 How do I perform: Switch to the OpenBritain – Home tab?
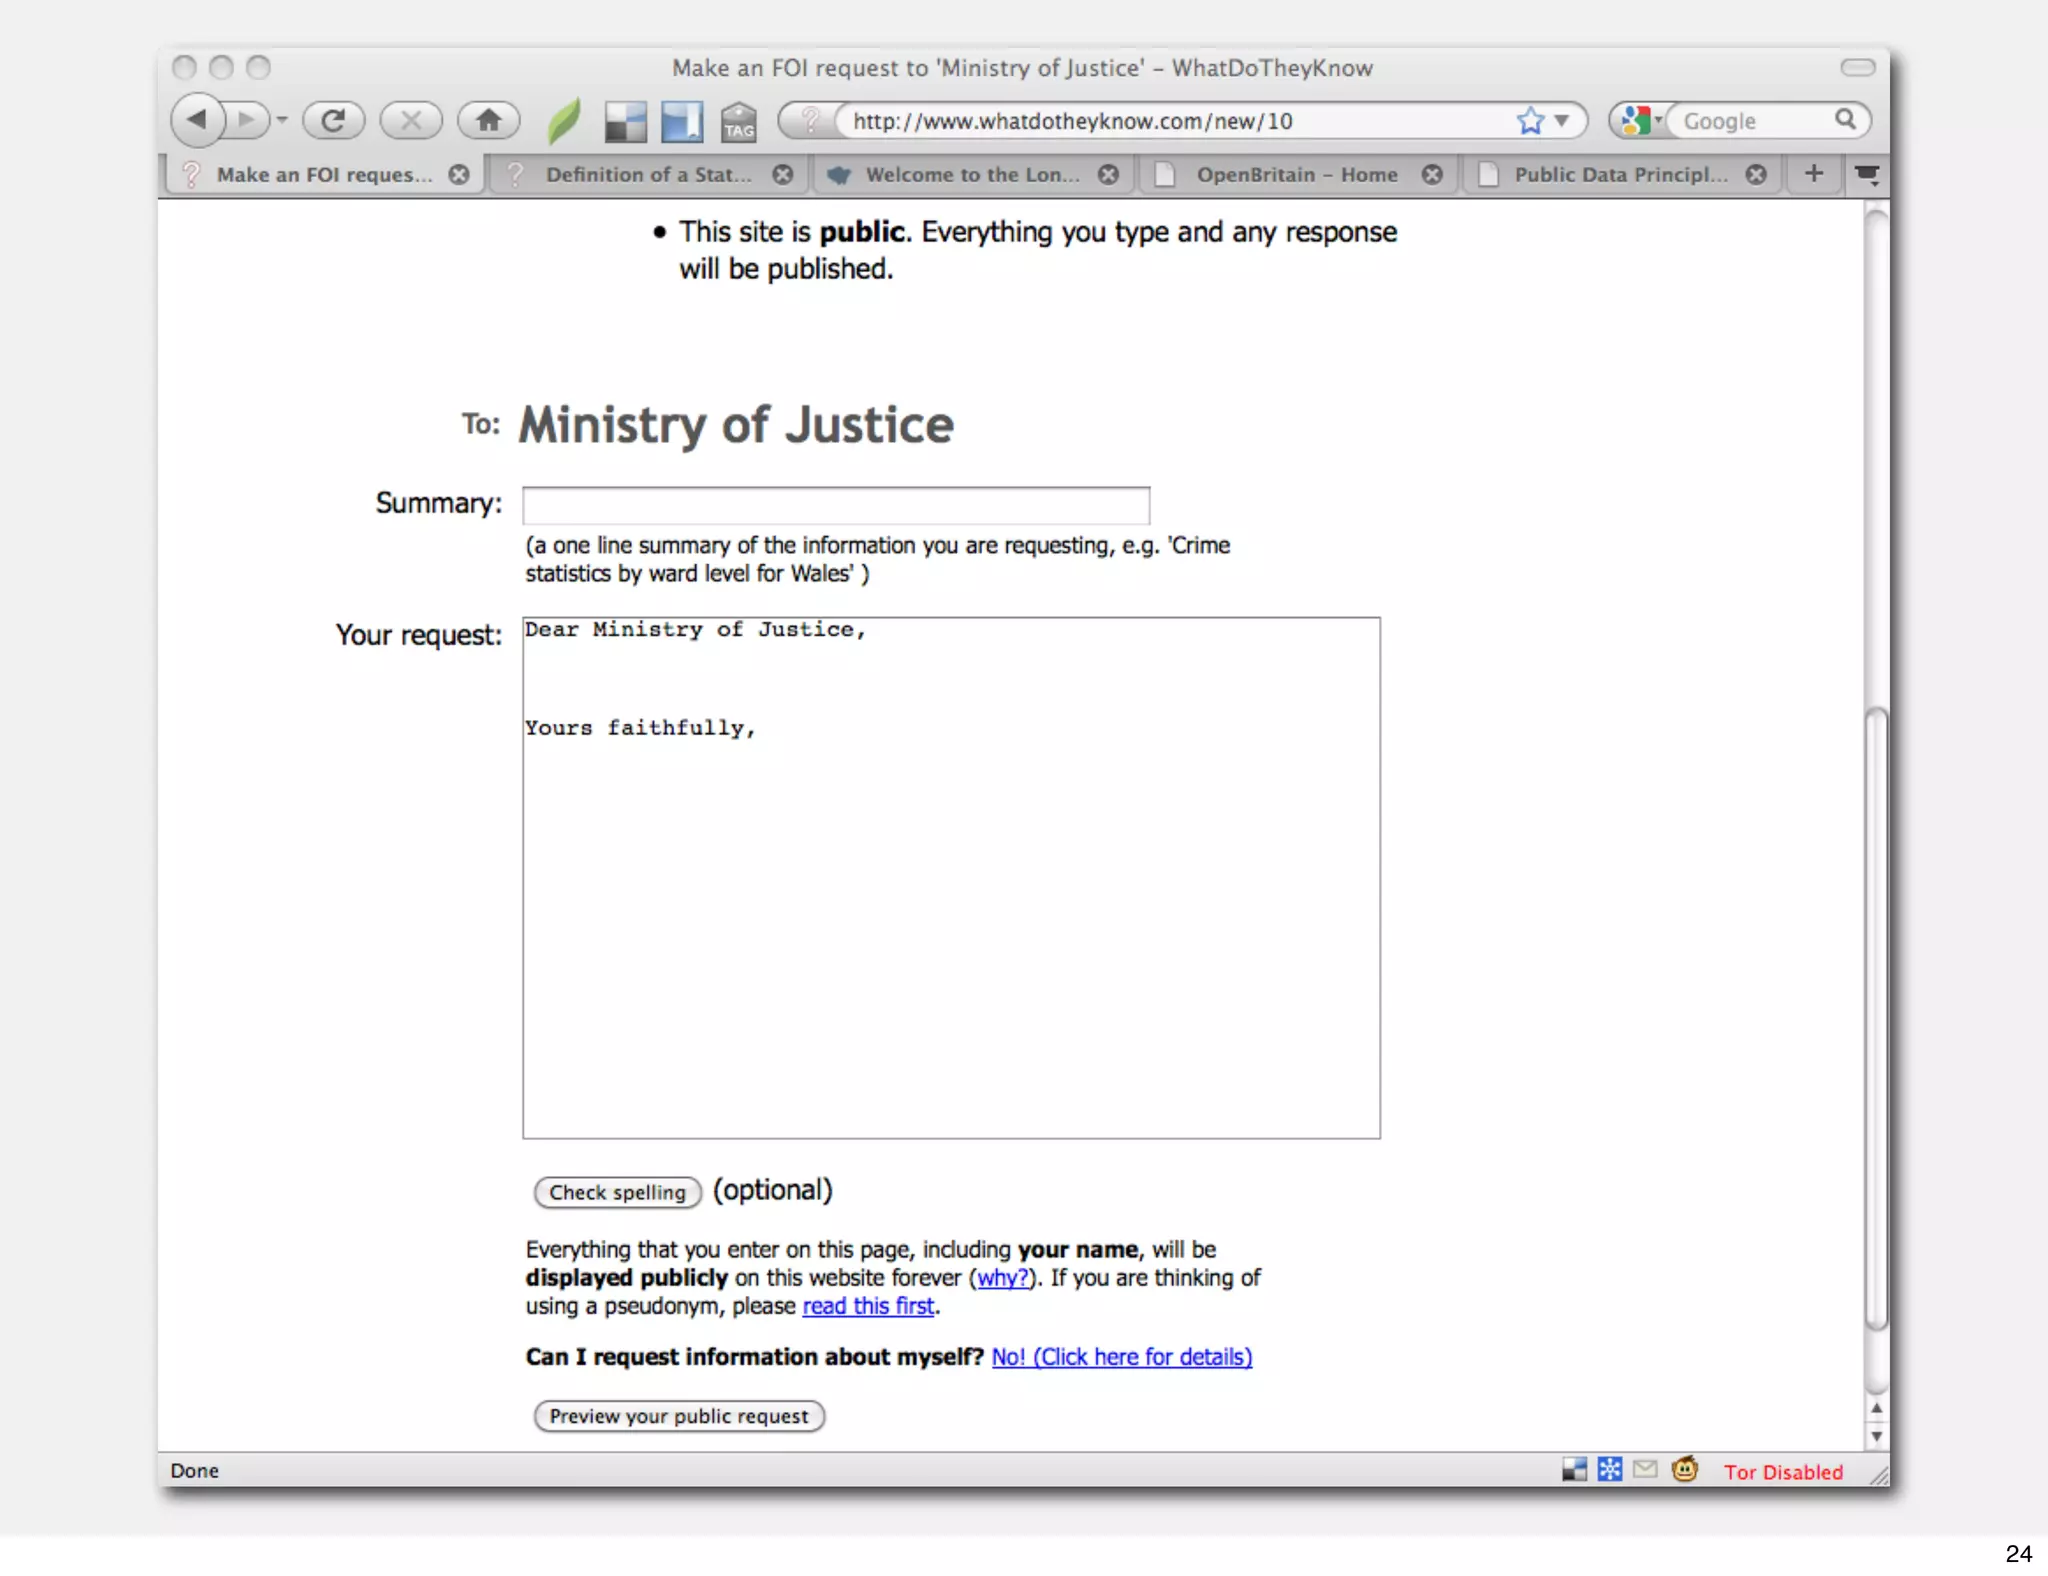coord(1296,174)
